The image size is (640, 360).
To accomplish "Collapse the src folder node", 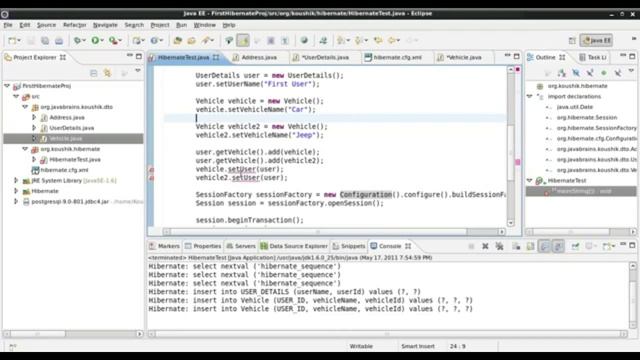I will tap(16, 96).
